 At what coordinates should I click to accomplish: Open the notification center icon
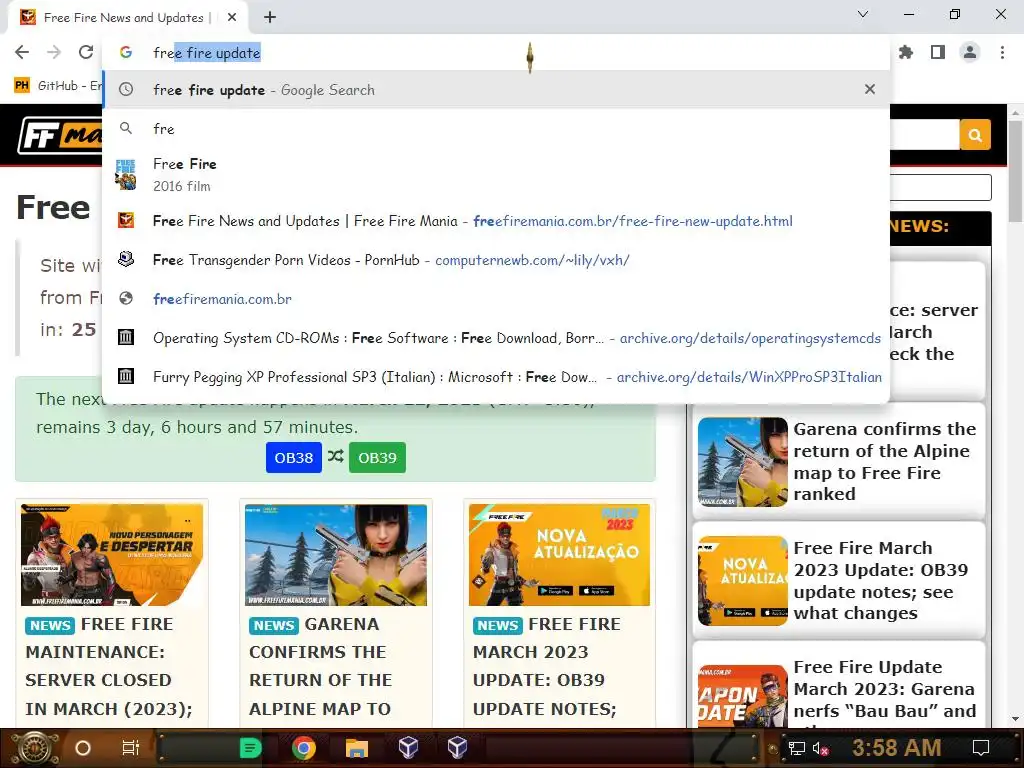click(981, 748)
